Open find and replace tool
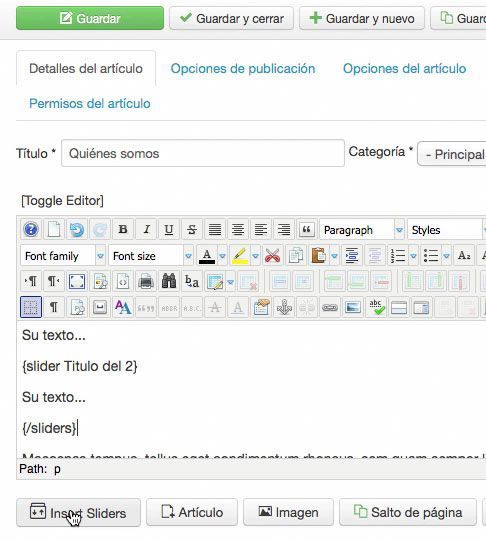 point(192,281)
